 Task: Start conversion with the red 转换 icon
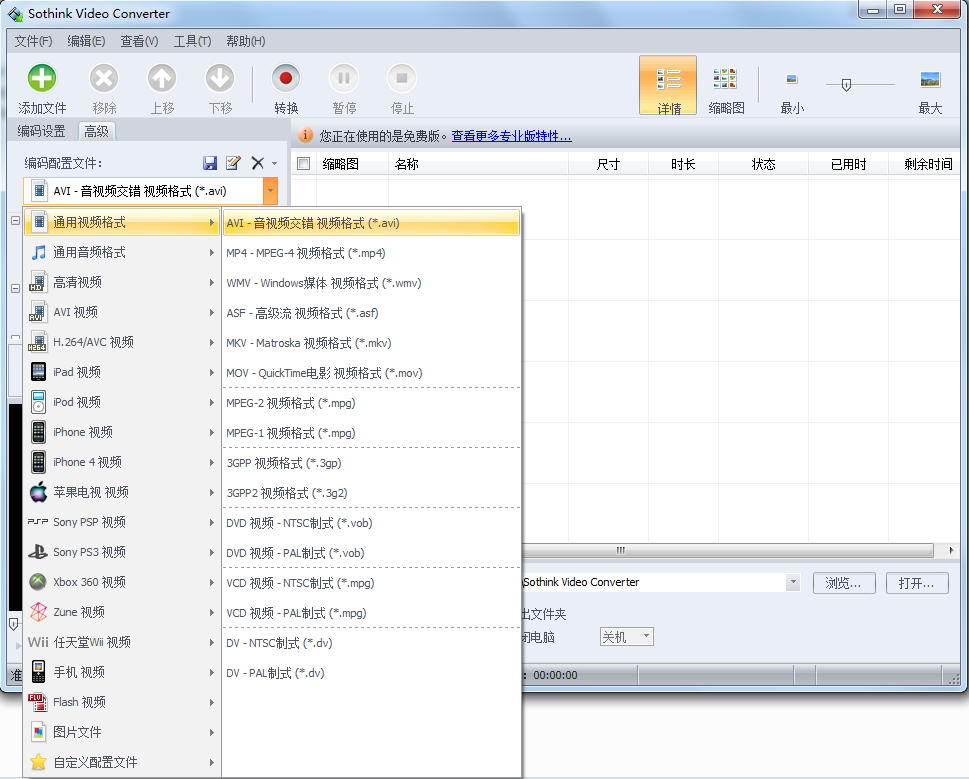click(286, 78)
